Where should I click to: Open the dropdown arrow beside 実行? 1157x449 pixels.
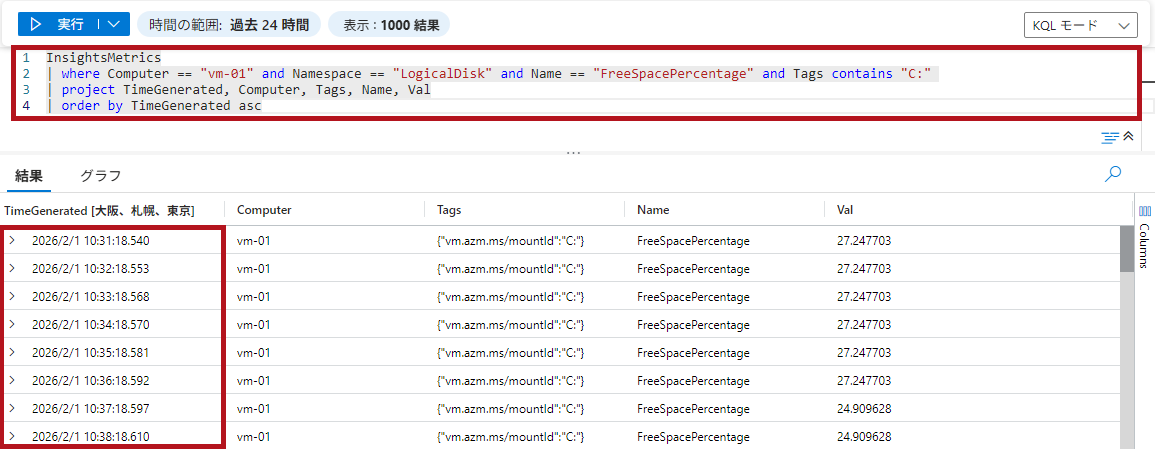click(x=115, y=24)
